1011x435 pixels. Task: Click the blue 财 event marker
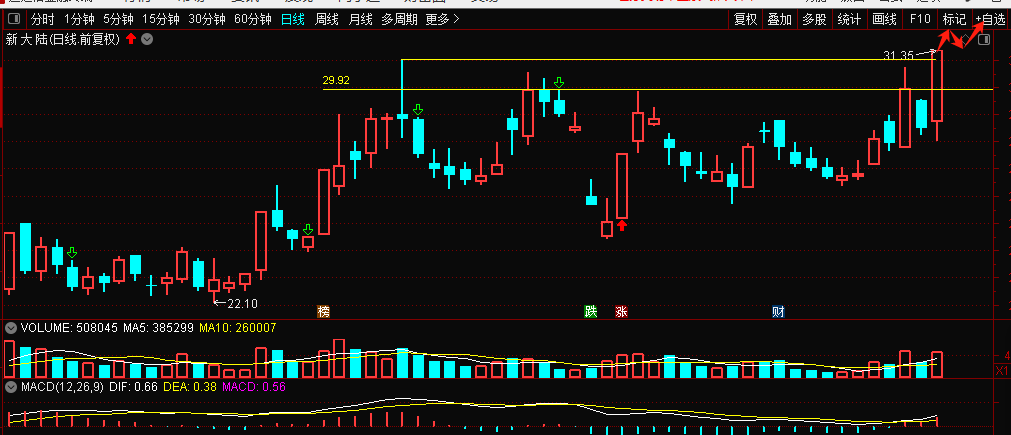click(778, 312)
